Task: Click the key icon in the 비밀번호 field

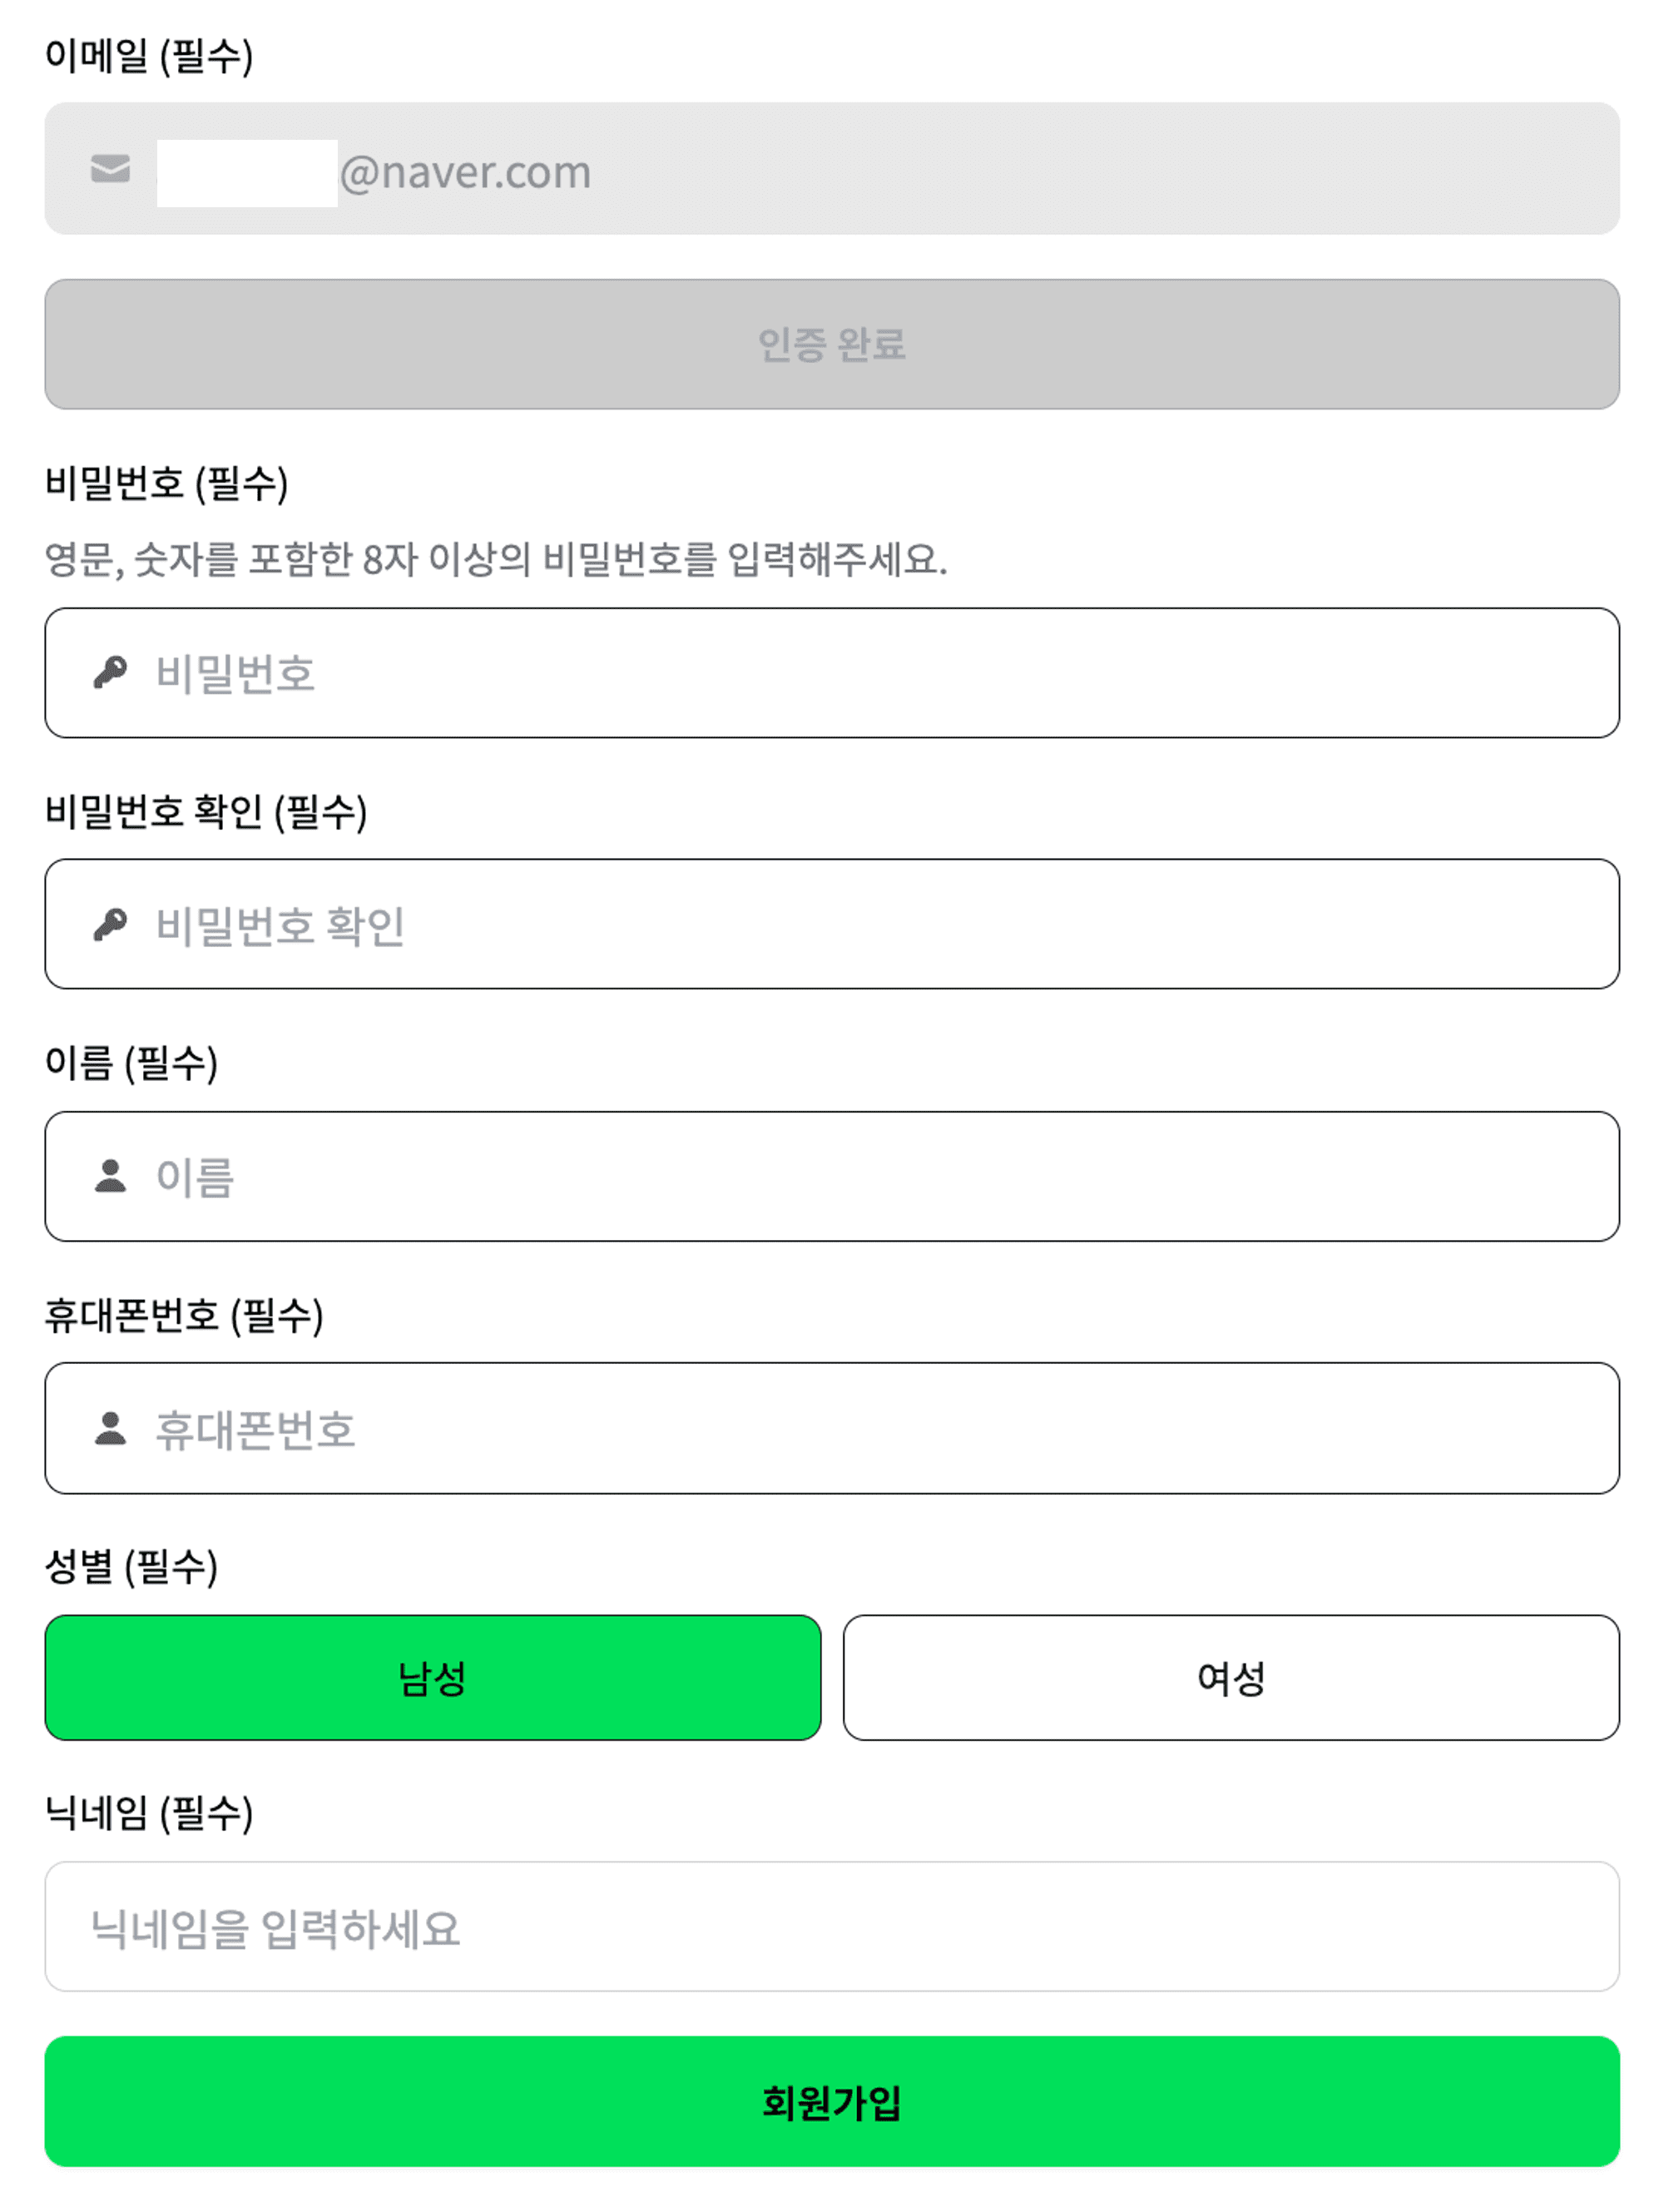Action: tap(110, 672)
